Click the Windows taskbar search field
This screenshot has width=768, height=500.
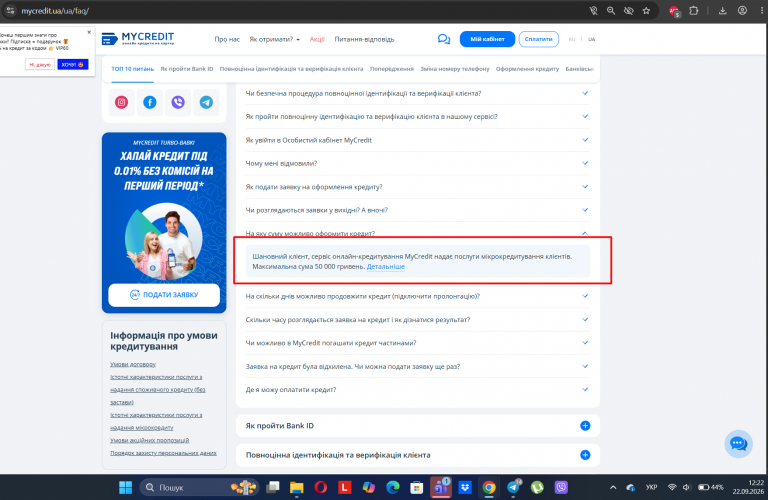[x=199, y=487]
